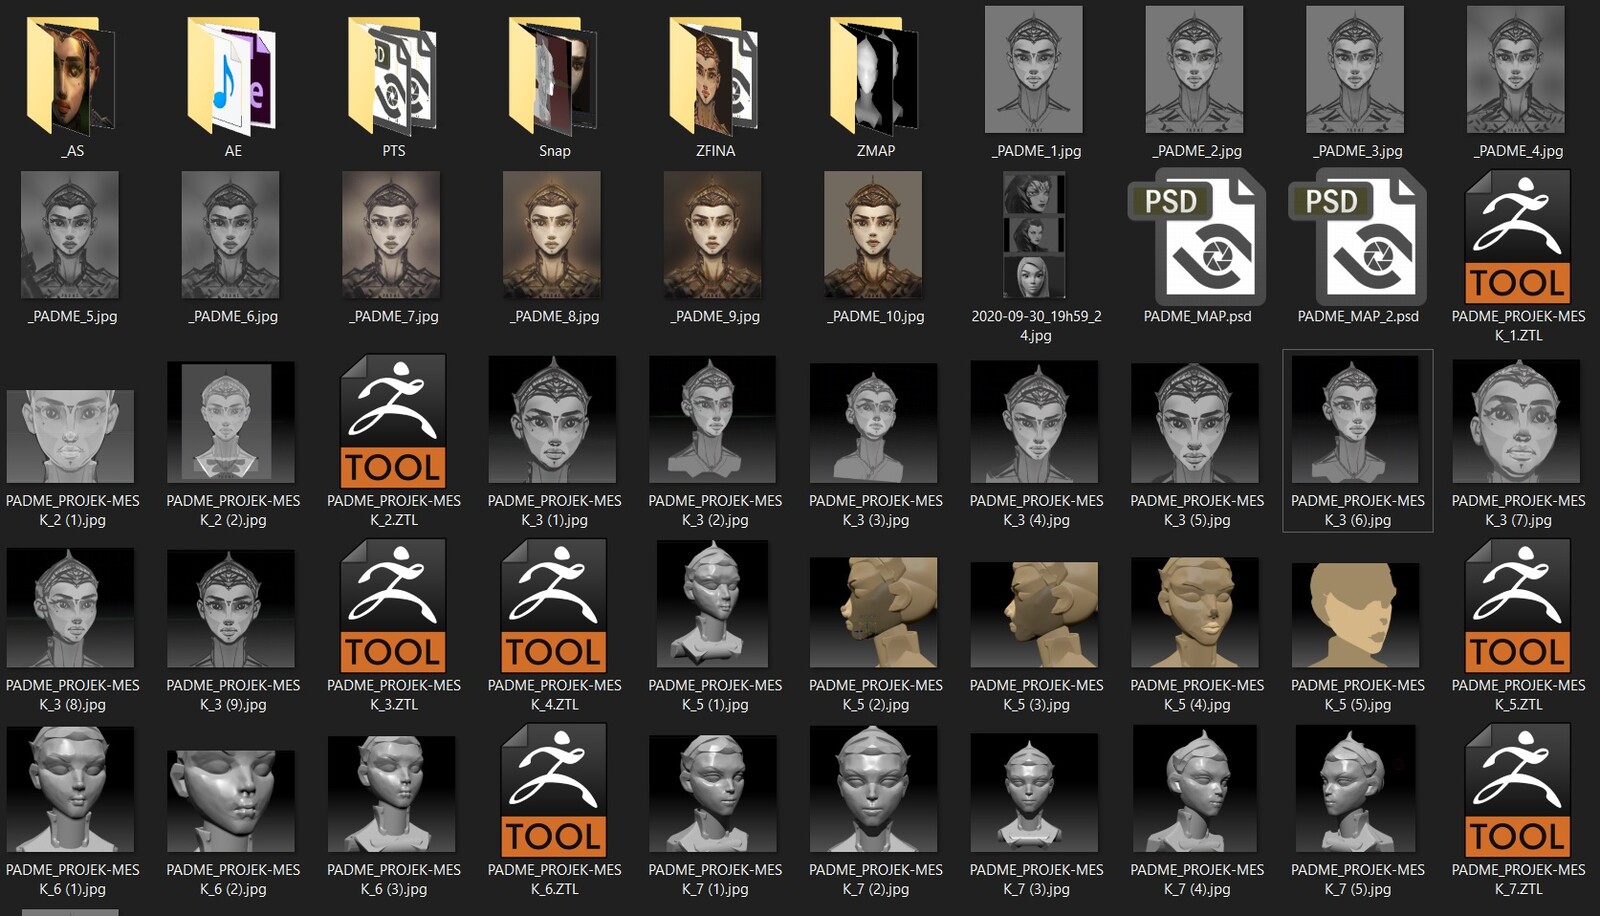Select the PADME_PROJEK-MESK_5.ZTL tool icon
The image size is (1600, 916).
pyautogui.click(x=1518, y=606)
